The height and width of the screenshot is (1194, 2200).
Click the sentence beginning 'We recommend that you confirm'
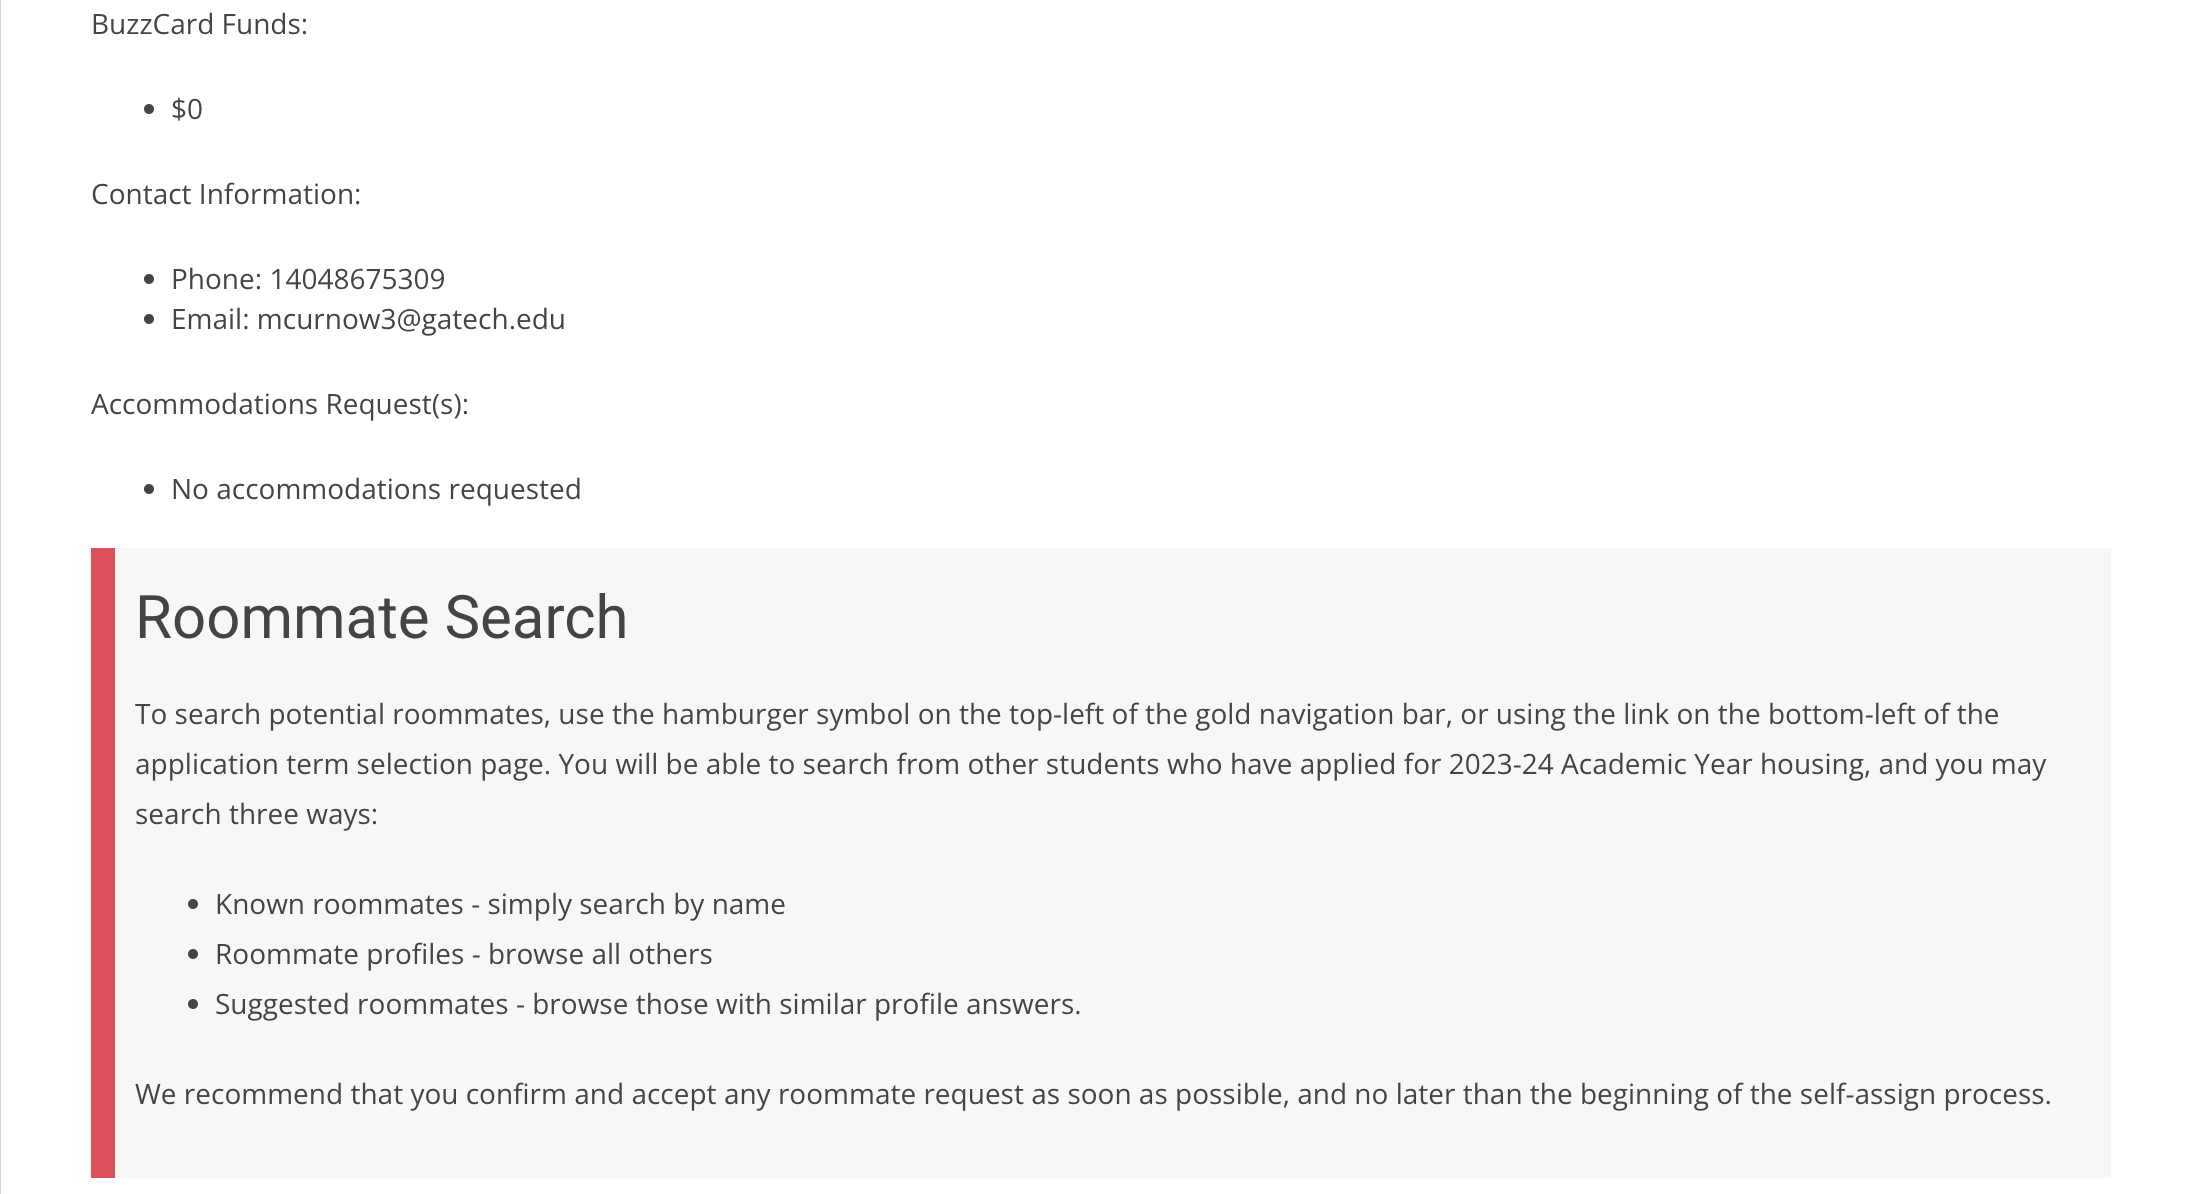tap(1093, 1094)
